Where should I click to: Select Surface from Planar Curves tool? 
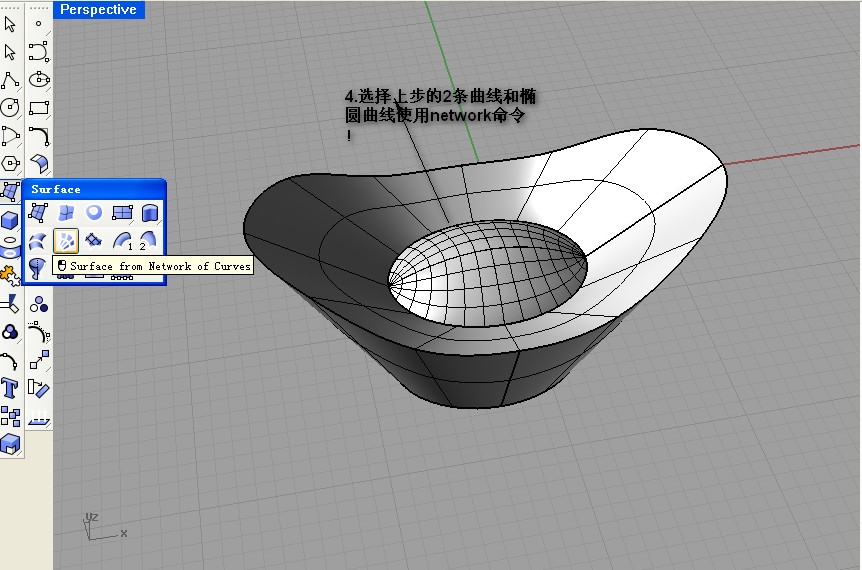click(94, 213)
